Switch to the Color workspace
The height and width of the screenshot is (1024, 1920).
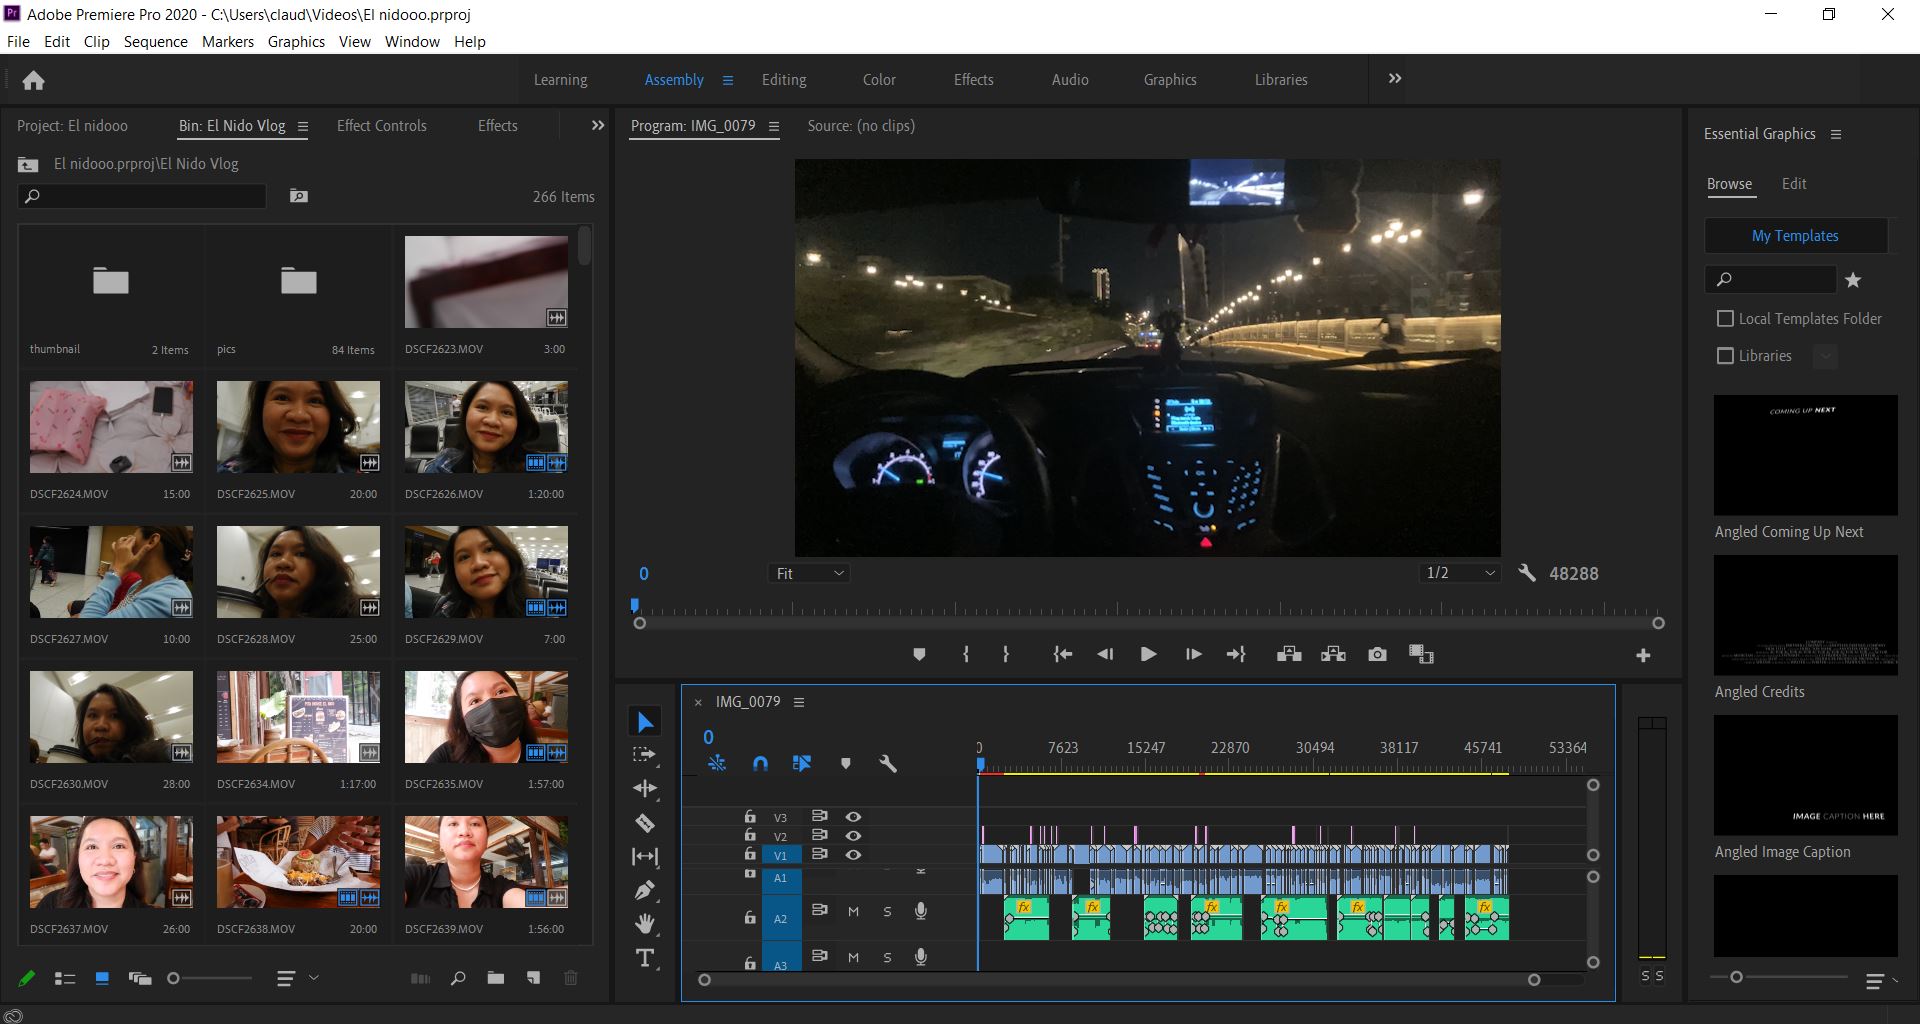tap(879, 80)
